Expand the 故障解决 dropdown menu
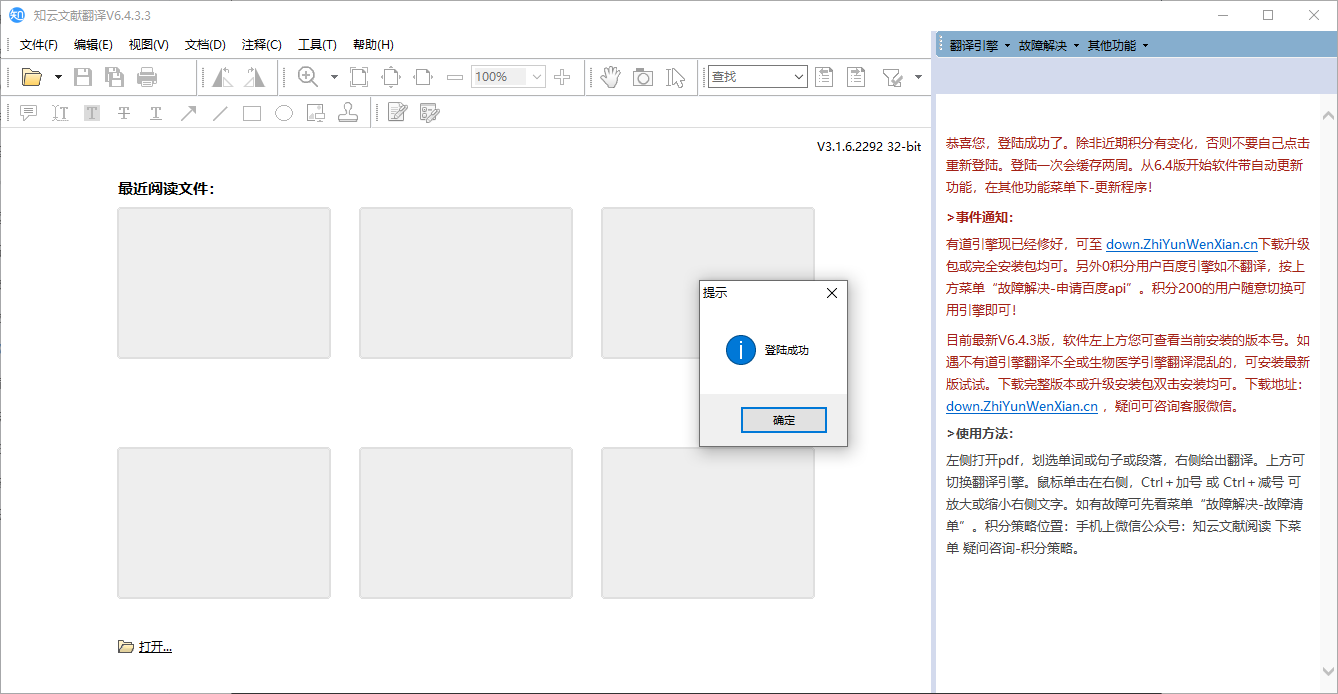This screenshot has width=1338, height=694. 1048,45
